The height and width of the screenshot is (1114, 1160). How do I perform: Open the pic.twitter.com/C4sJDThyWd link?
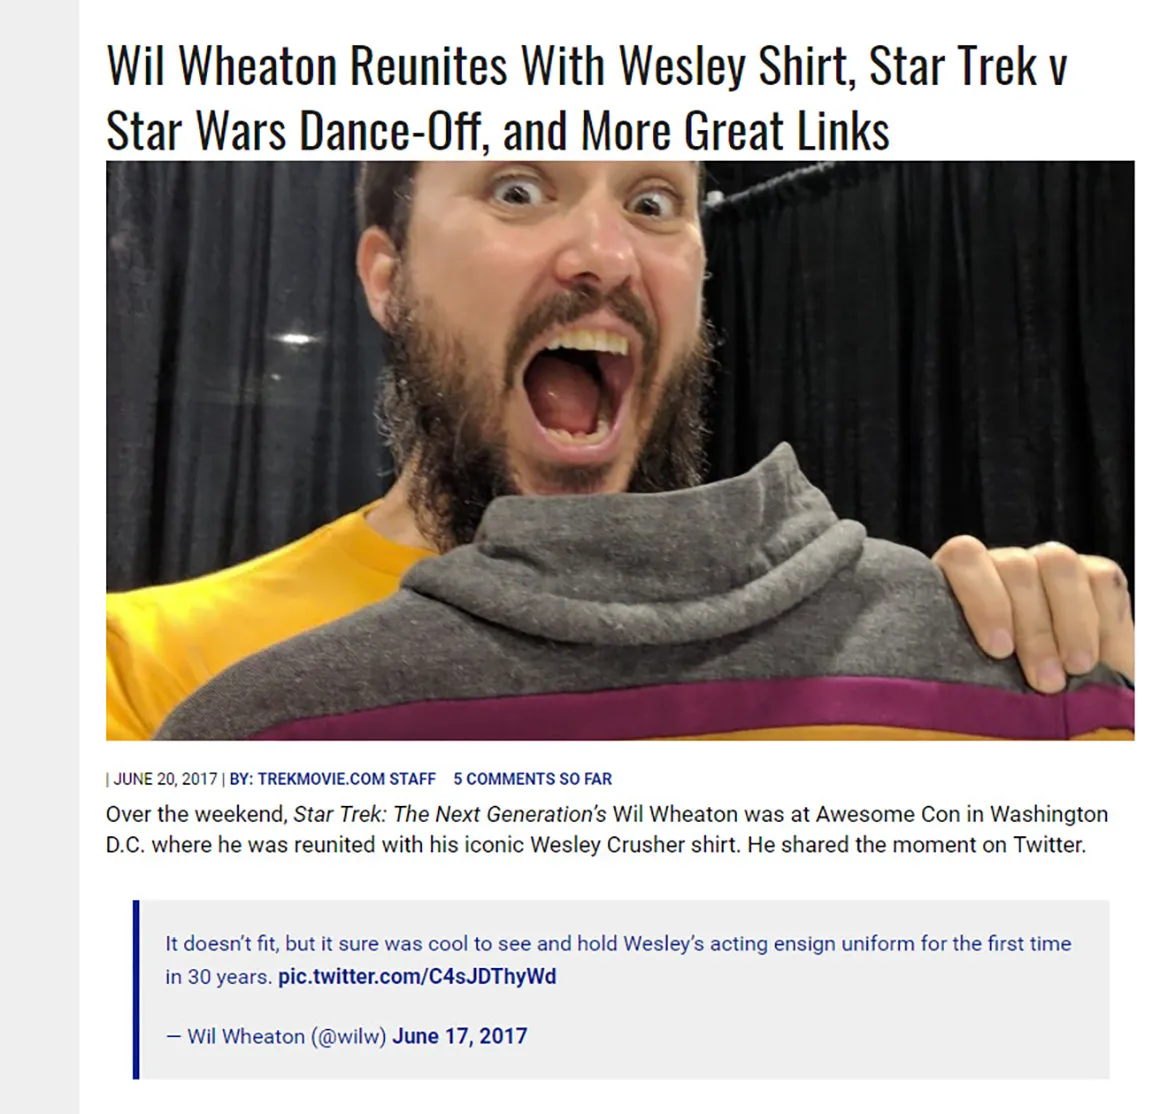(x=417, y=976)
